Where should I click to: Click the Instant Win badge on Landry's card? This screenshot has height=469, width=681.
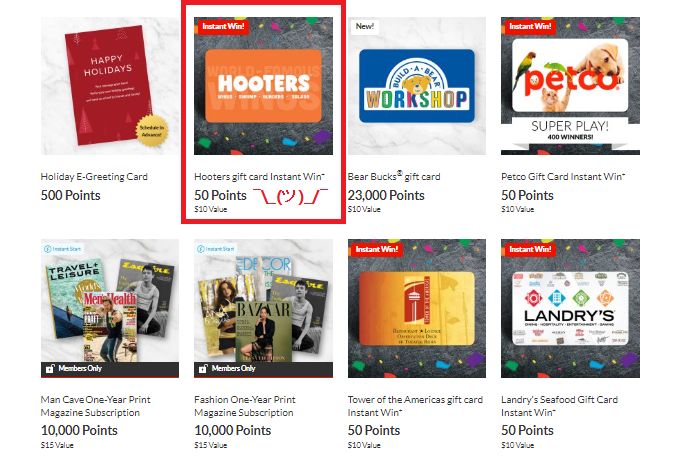coord(530,249)
